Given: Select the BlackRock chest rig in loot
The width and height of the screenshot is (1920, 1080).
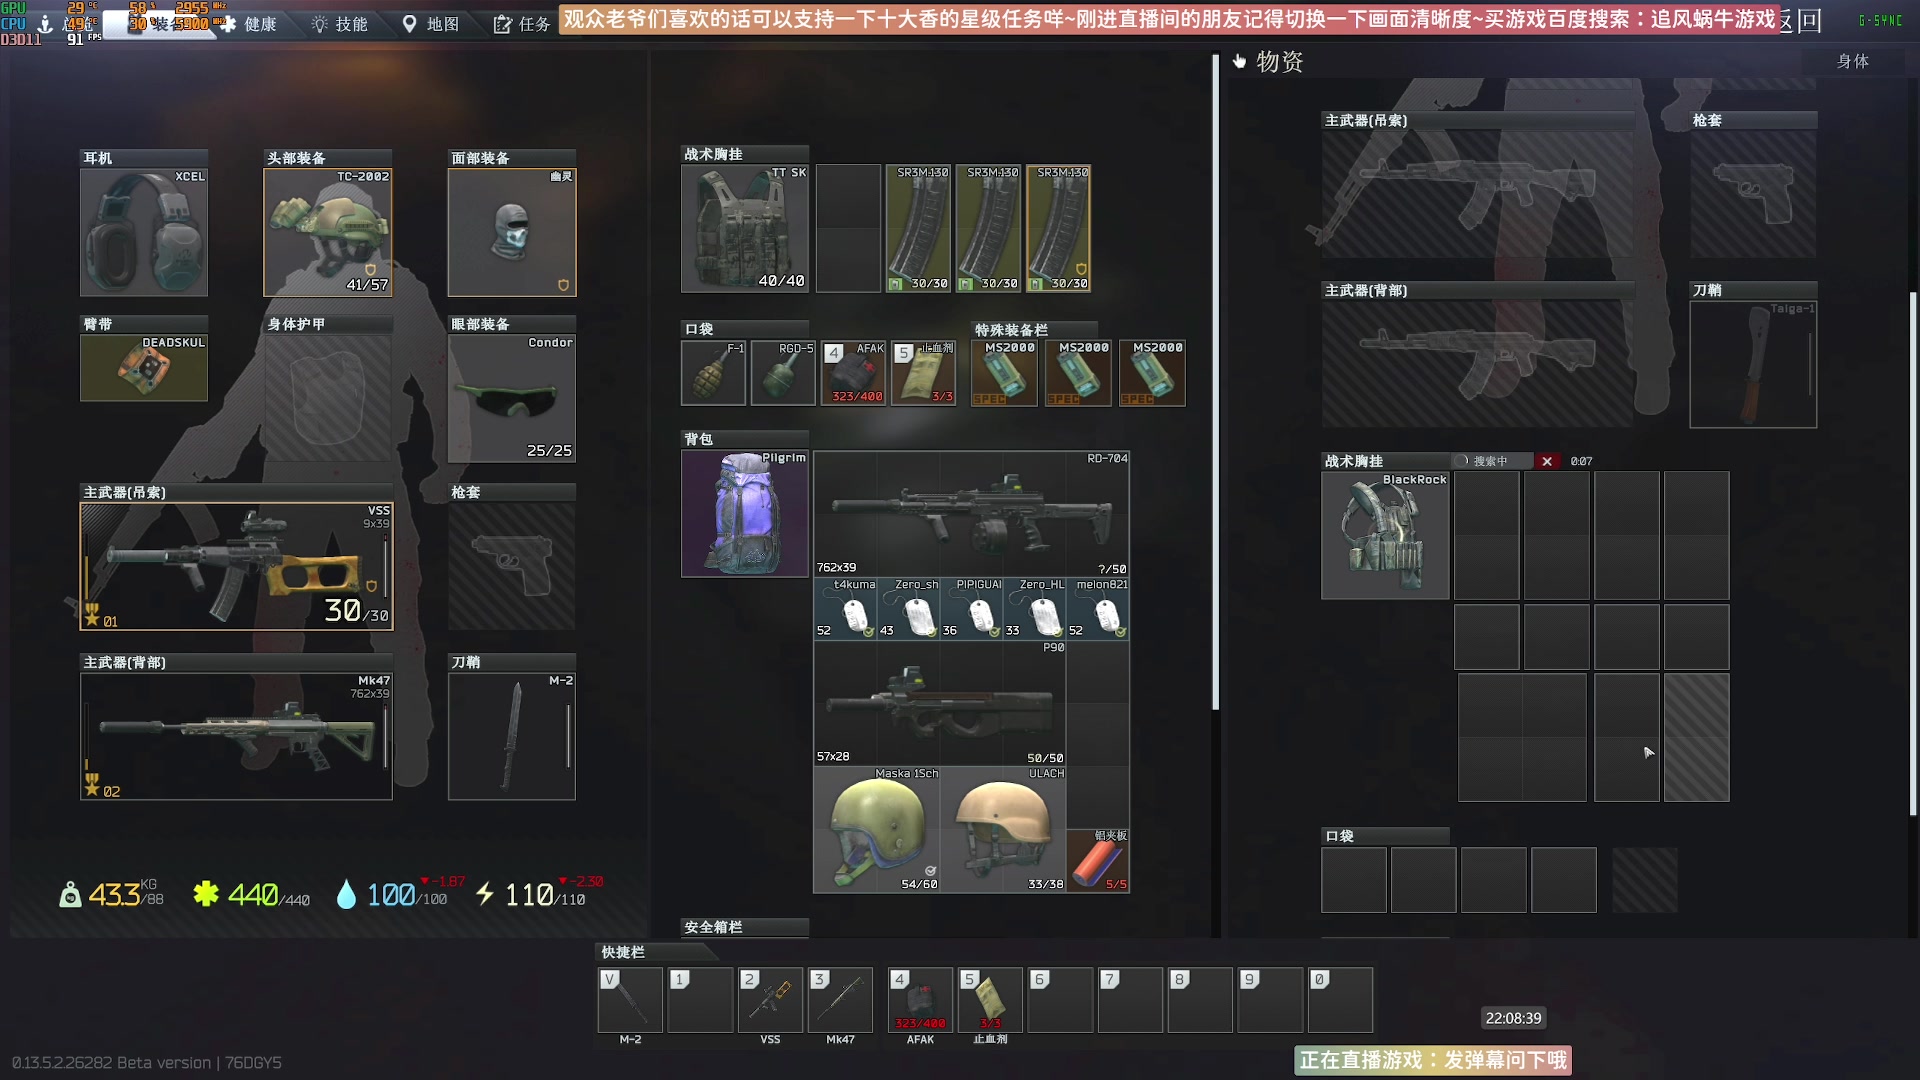Looking at the screenshot, I should click(1385, 536).
